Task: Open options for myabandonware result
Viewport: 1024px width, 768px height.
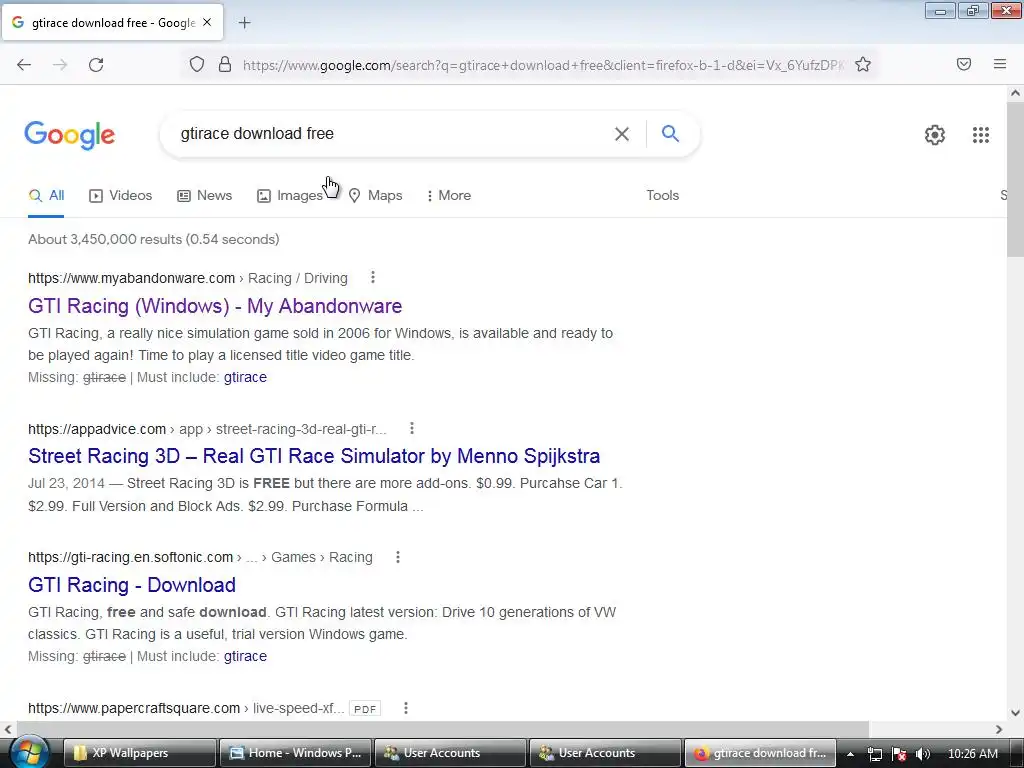Action: click(373, 278)
